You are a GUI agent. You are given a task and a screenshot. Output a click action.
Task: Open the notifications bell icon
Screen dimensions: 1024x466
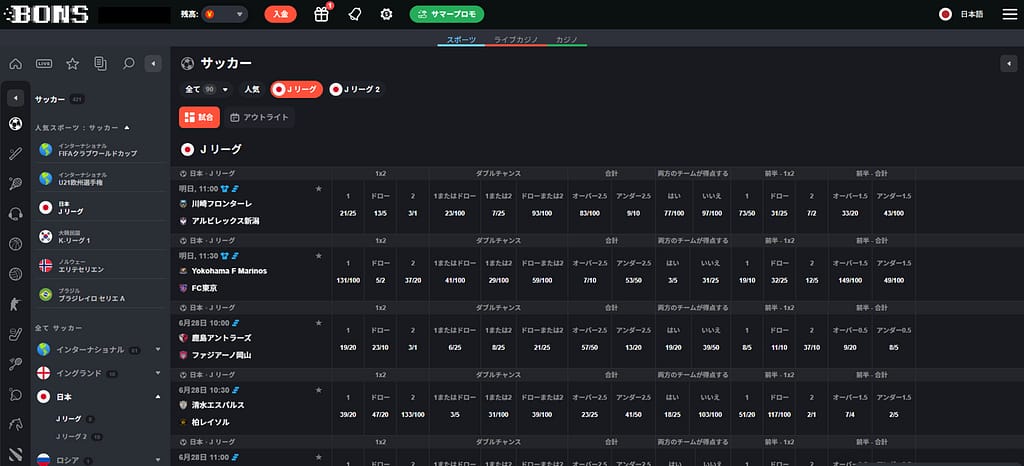(x=354, y=14)
